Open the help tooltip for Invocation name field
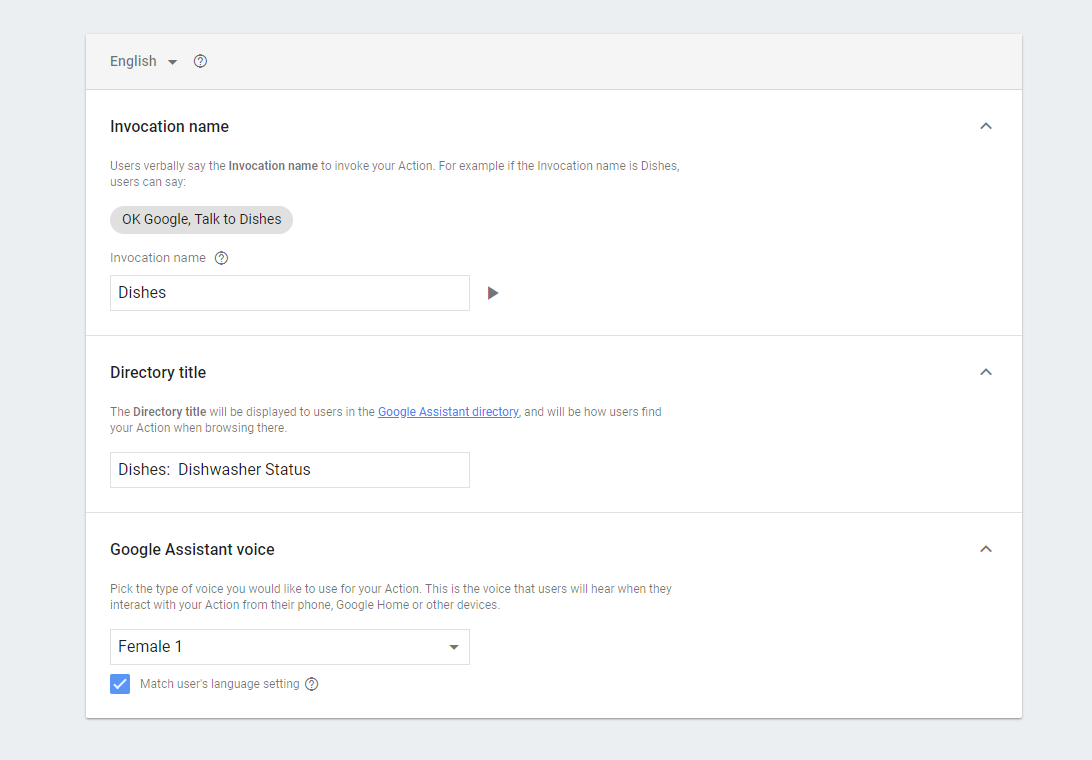 coord(222,258)
